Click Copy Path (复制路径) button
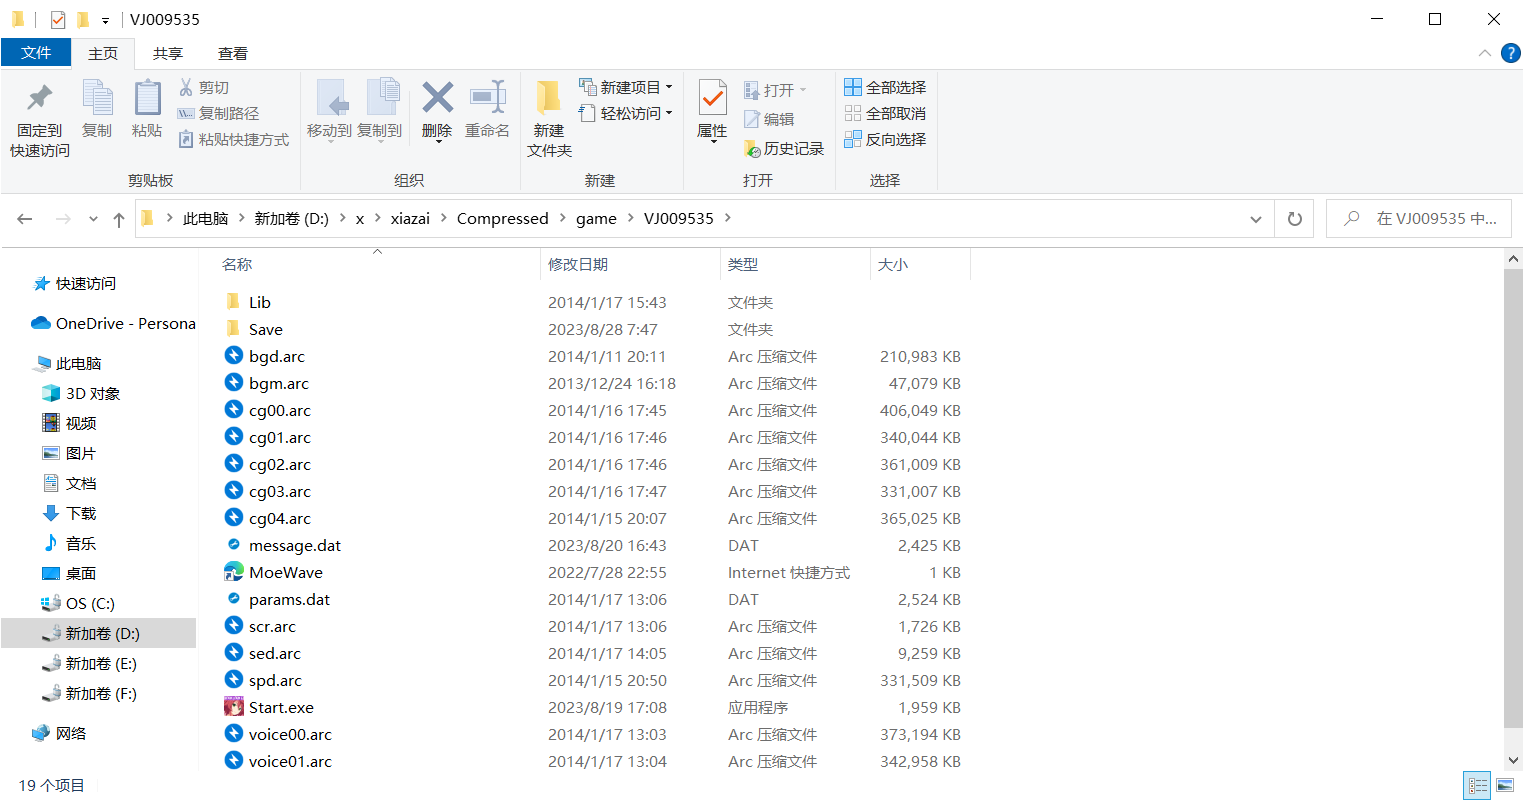 tap(218, 114)
